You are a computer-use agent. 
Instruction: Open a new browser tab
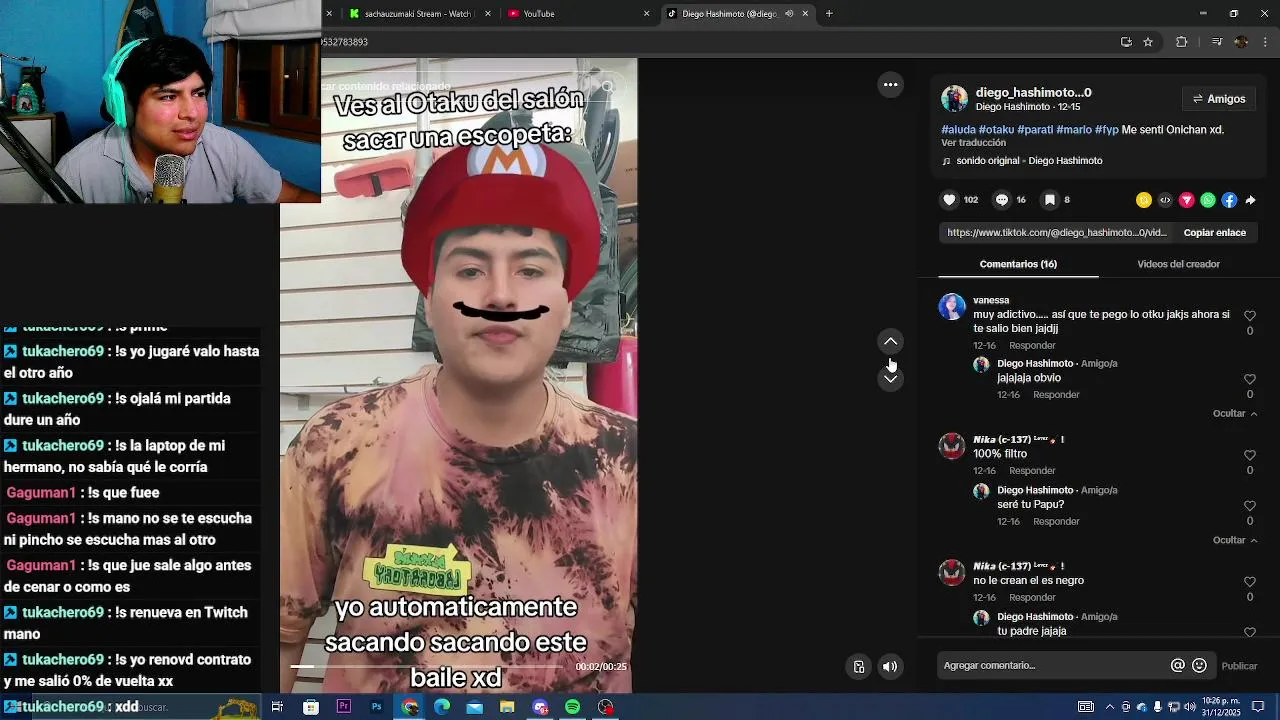point(829,14)
